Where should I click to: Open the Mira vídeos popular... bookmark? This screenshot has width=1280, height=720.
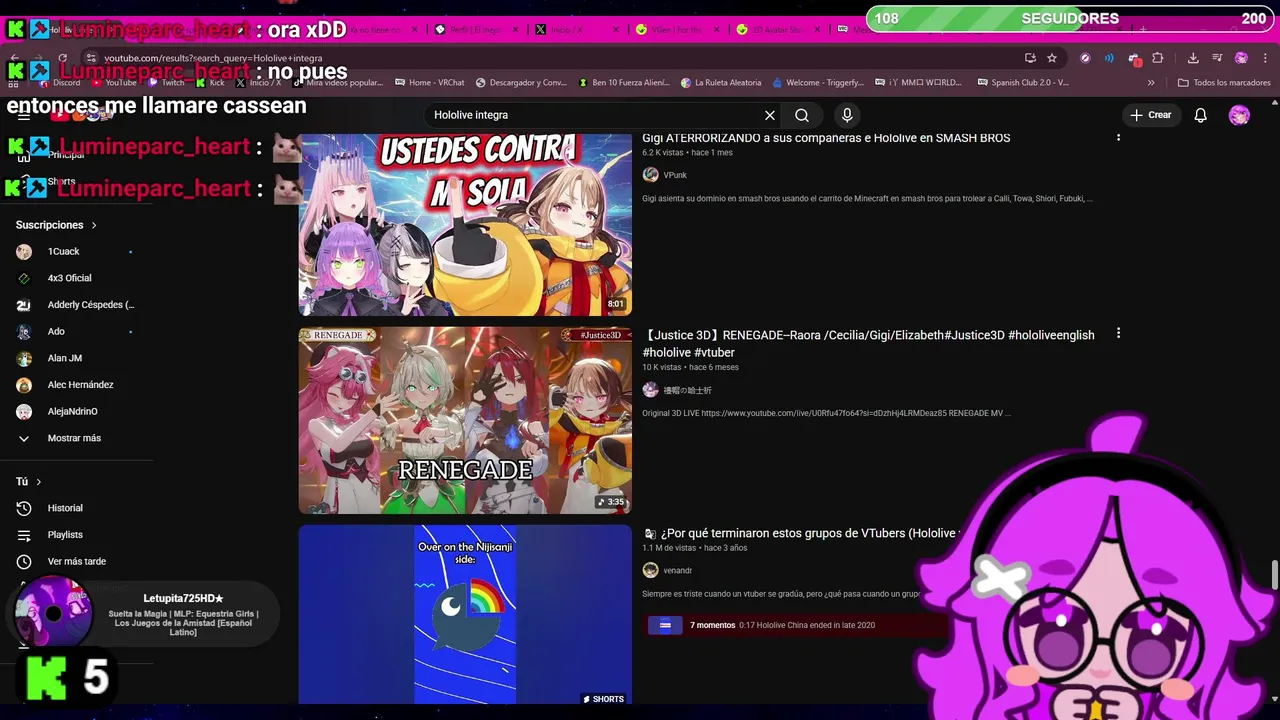tap(338, 83)
